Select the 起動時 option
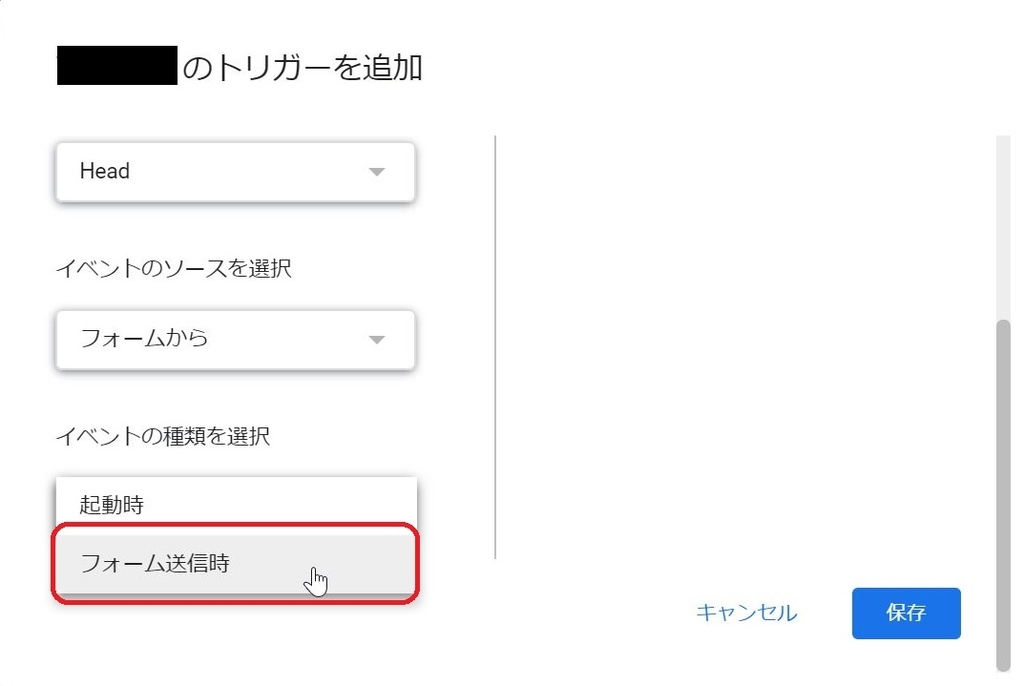Image resolution: width=1024 pixels, height=686 pixels. (x=236, y=505)
